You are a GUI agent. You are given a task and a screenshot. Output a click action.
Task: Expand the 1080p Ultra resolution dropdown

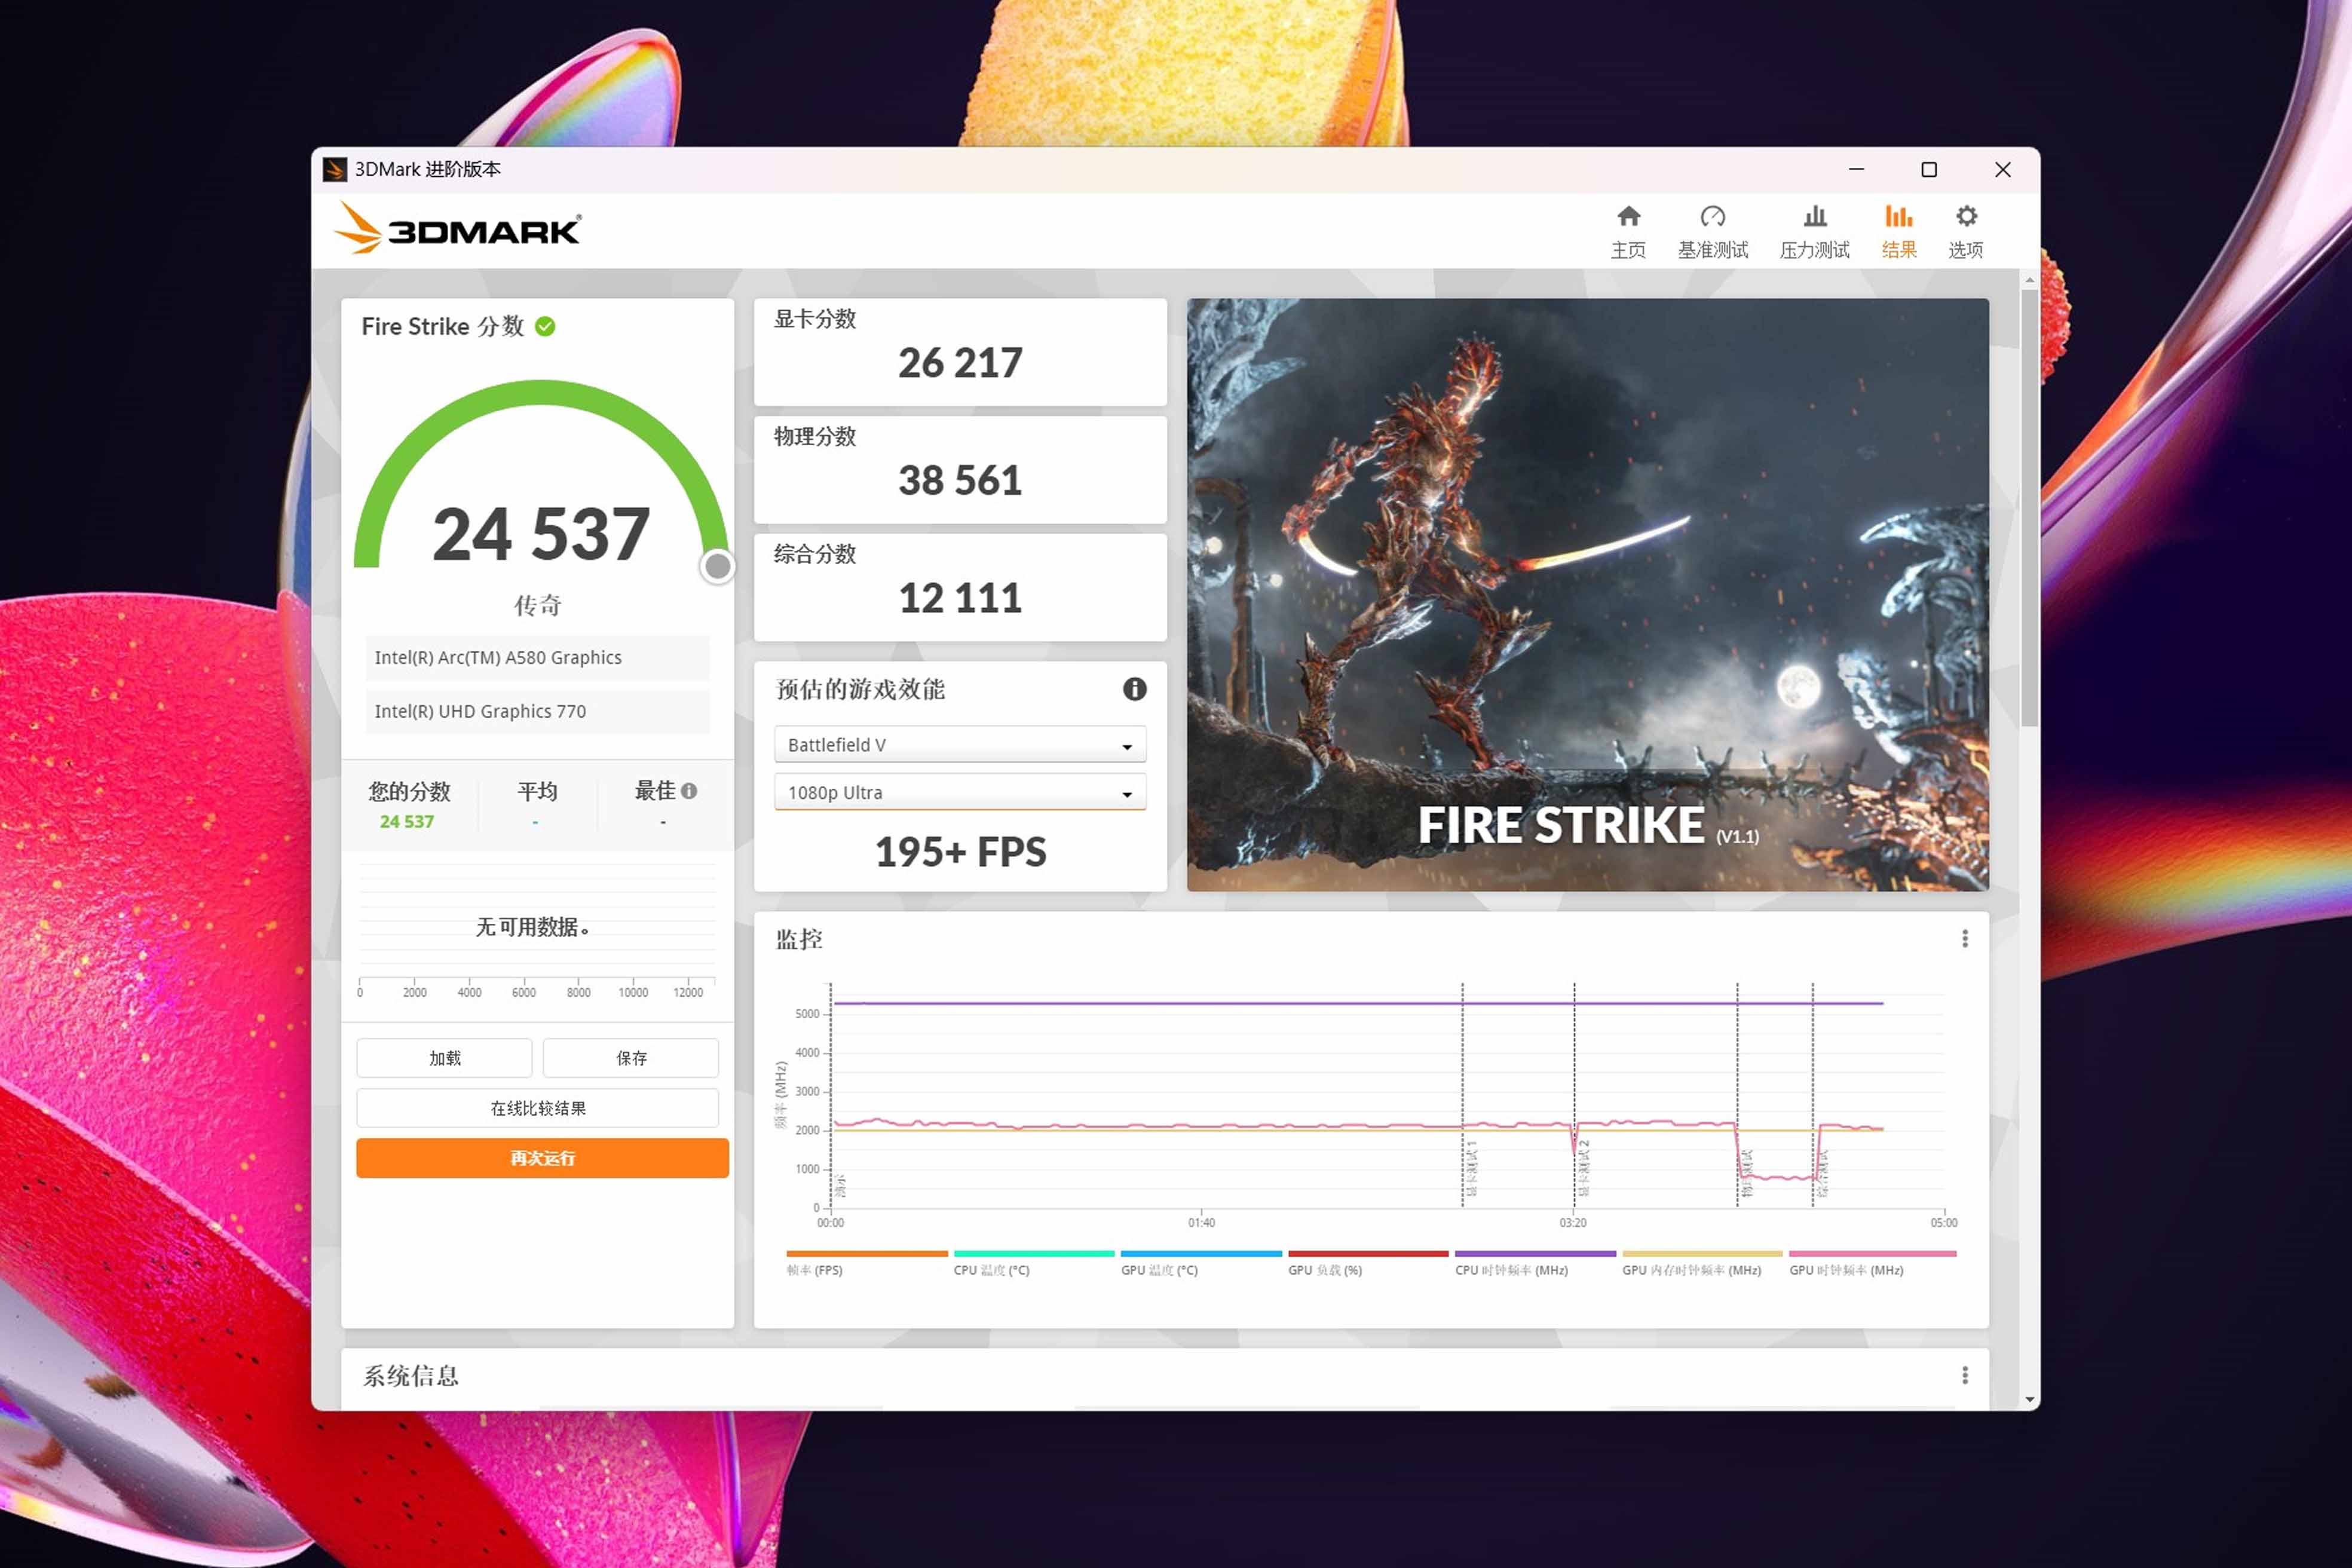pyautogui.click(x=960, y=792)
